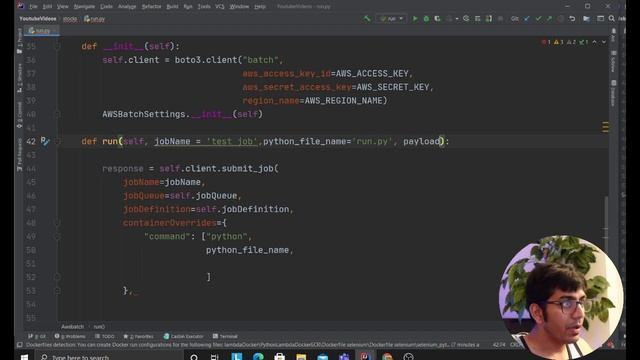This screenshot has width=640, height=360.
Task: Click the yellow marker on the error stripe
Action: click(605, 127)
